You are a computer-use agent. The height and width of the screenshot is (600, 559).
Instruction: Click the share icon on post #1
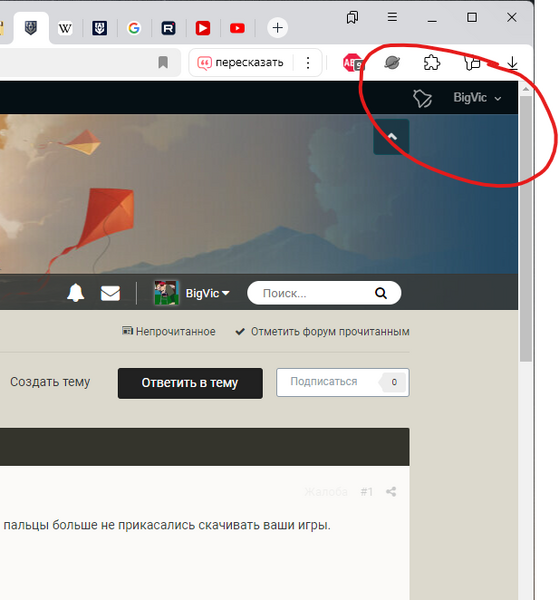[391, 492]
